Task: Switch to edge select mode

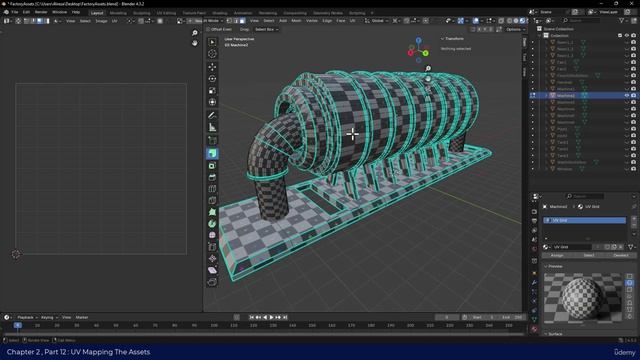Action: click(236, 20)
